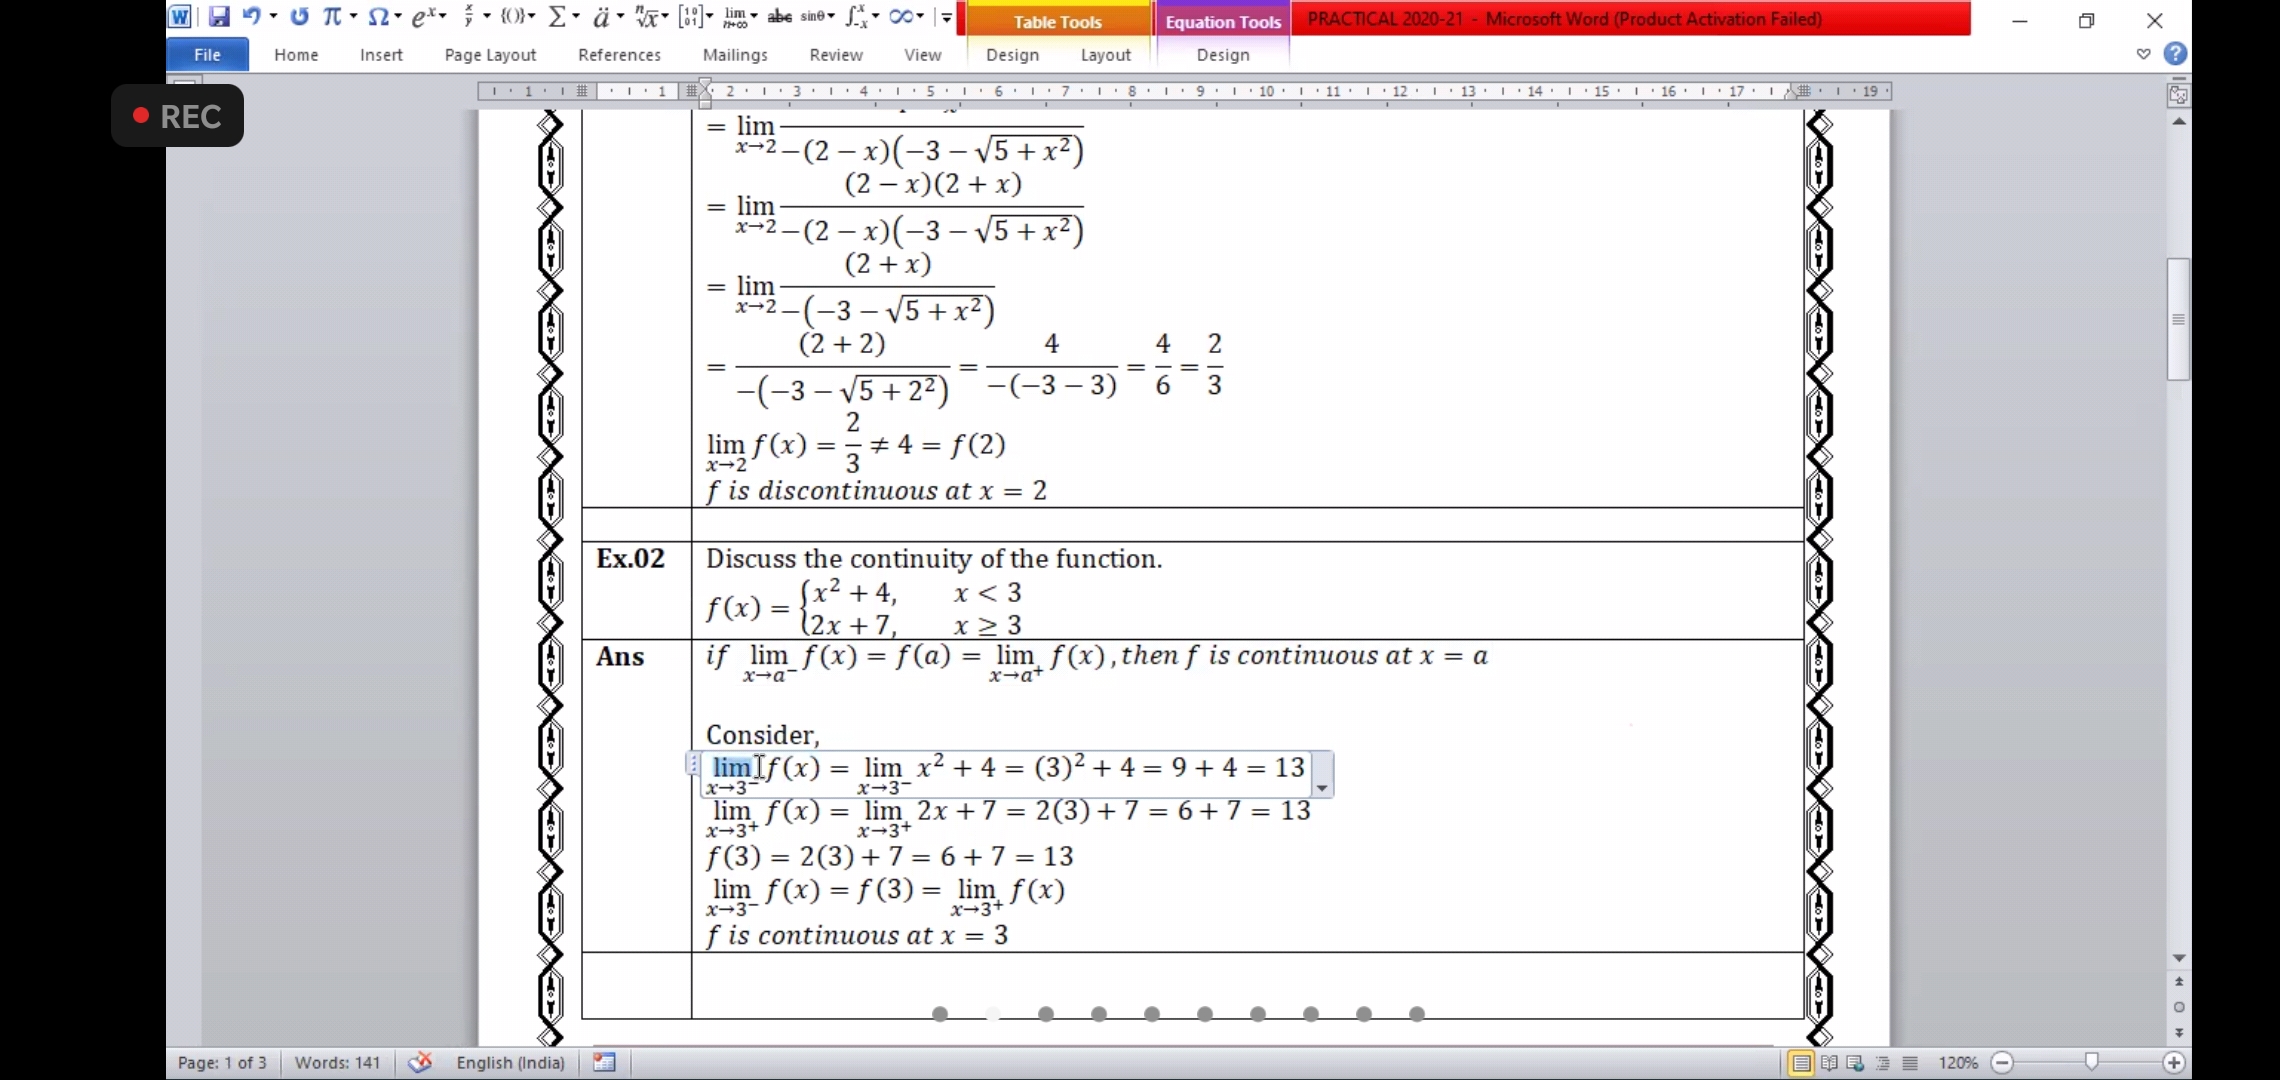The height and width of the screenshot is (1080, 2280).
Task: Click the vertical scrollbar thumb
Action: click(x=2178, y=320)
